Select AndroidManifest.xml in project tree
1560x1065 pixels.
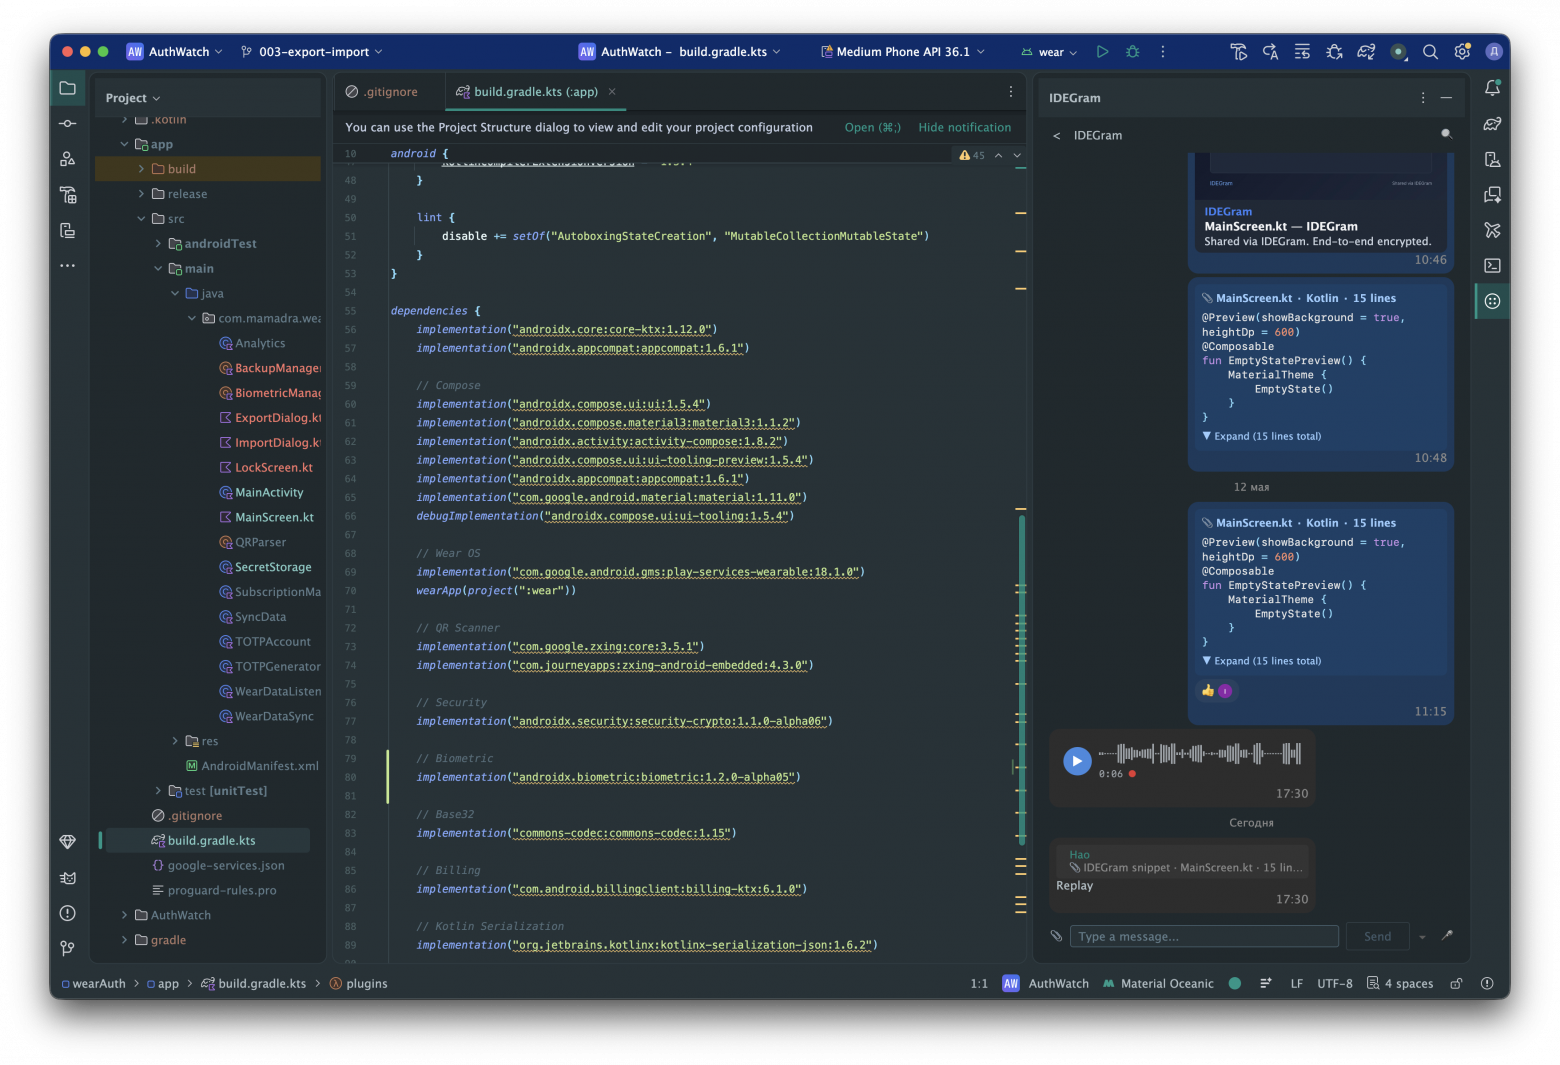click(252, 766)
